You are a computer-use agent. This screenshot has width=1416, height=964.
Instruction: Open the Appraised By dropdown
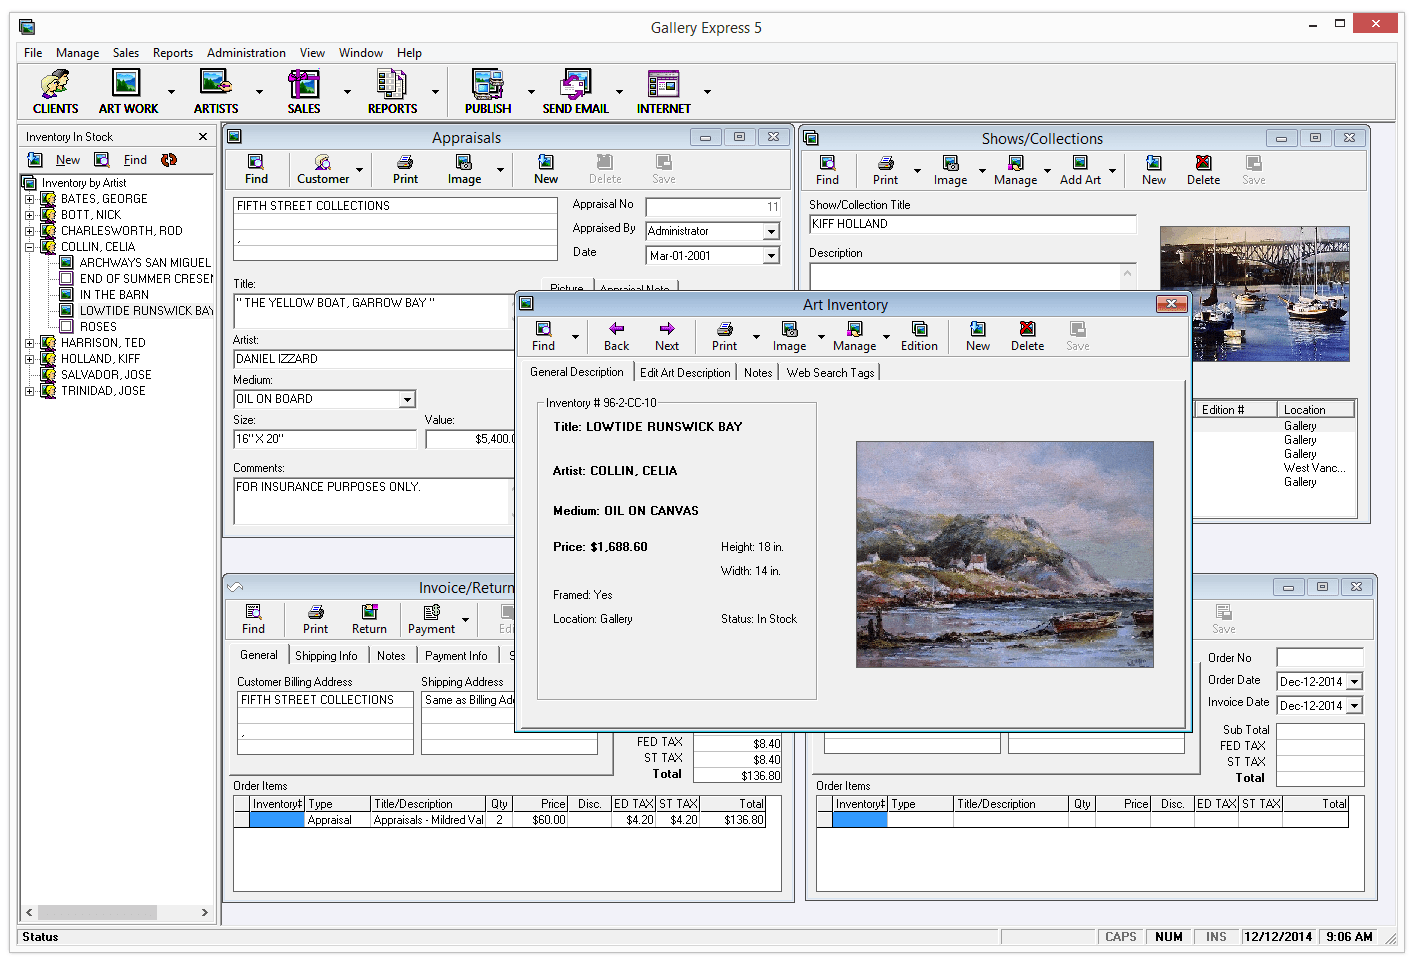(x=771, y=232)
